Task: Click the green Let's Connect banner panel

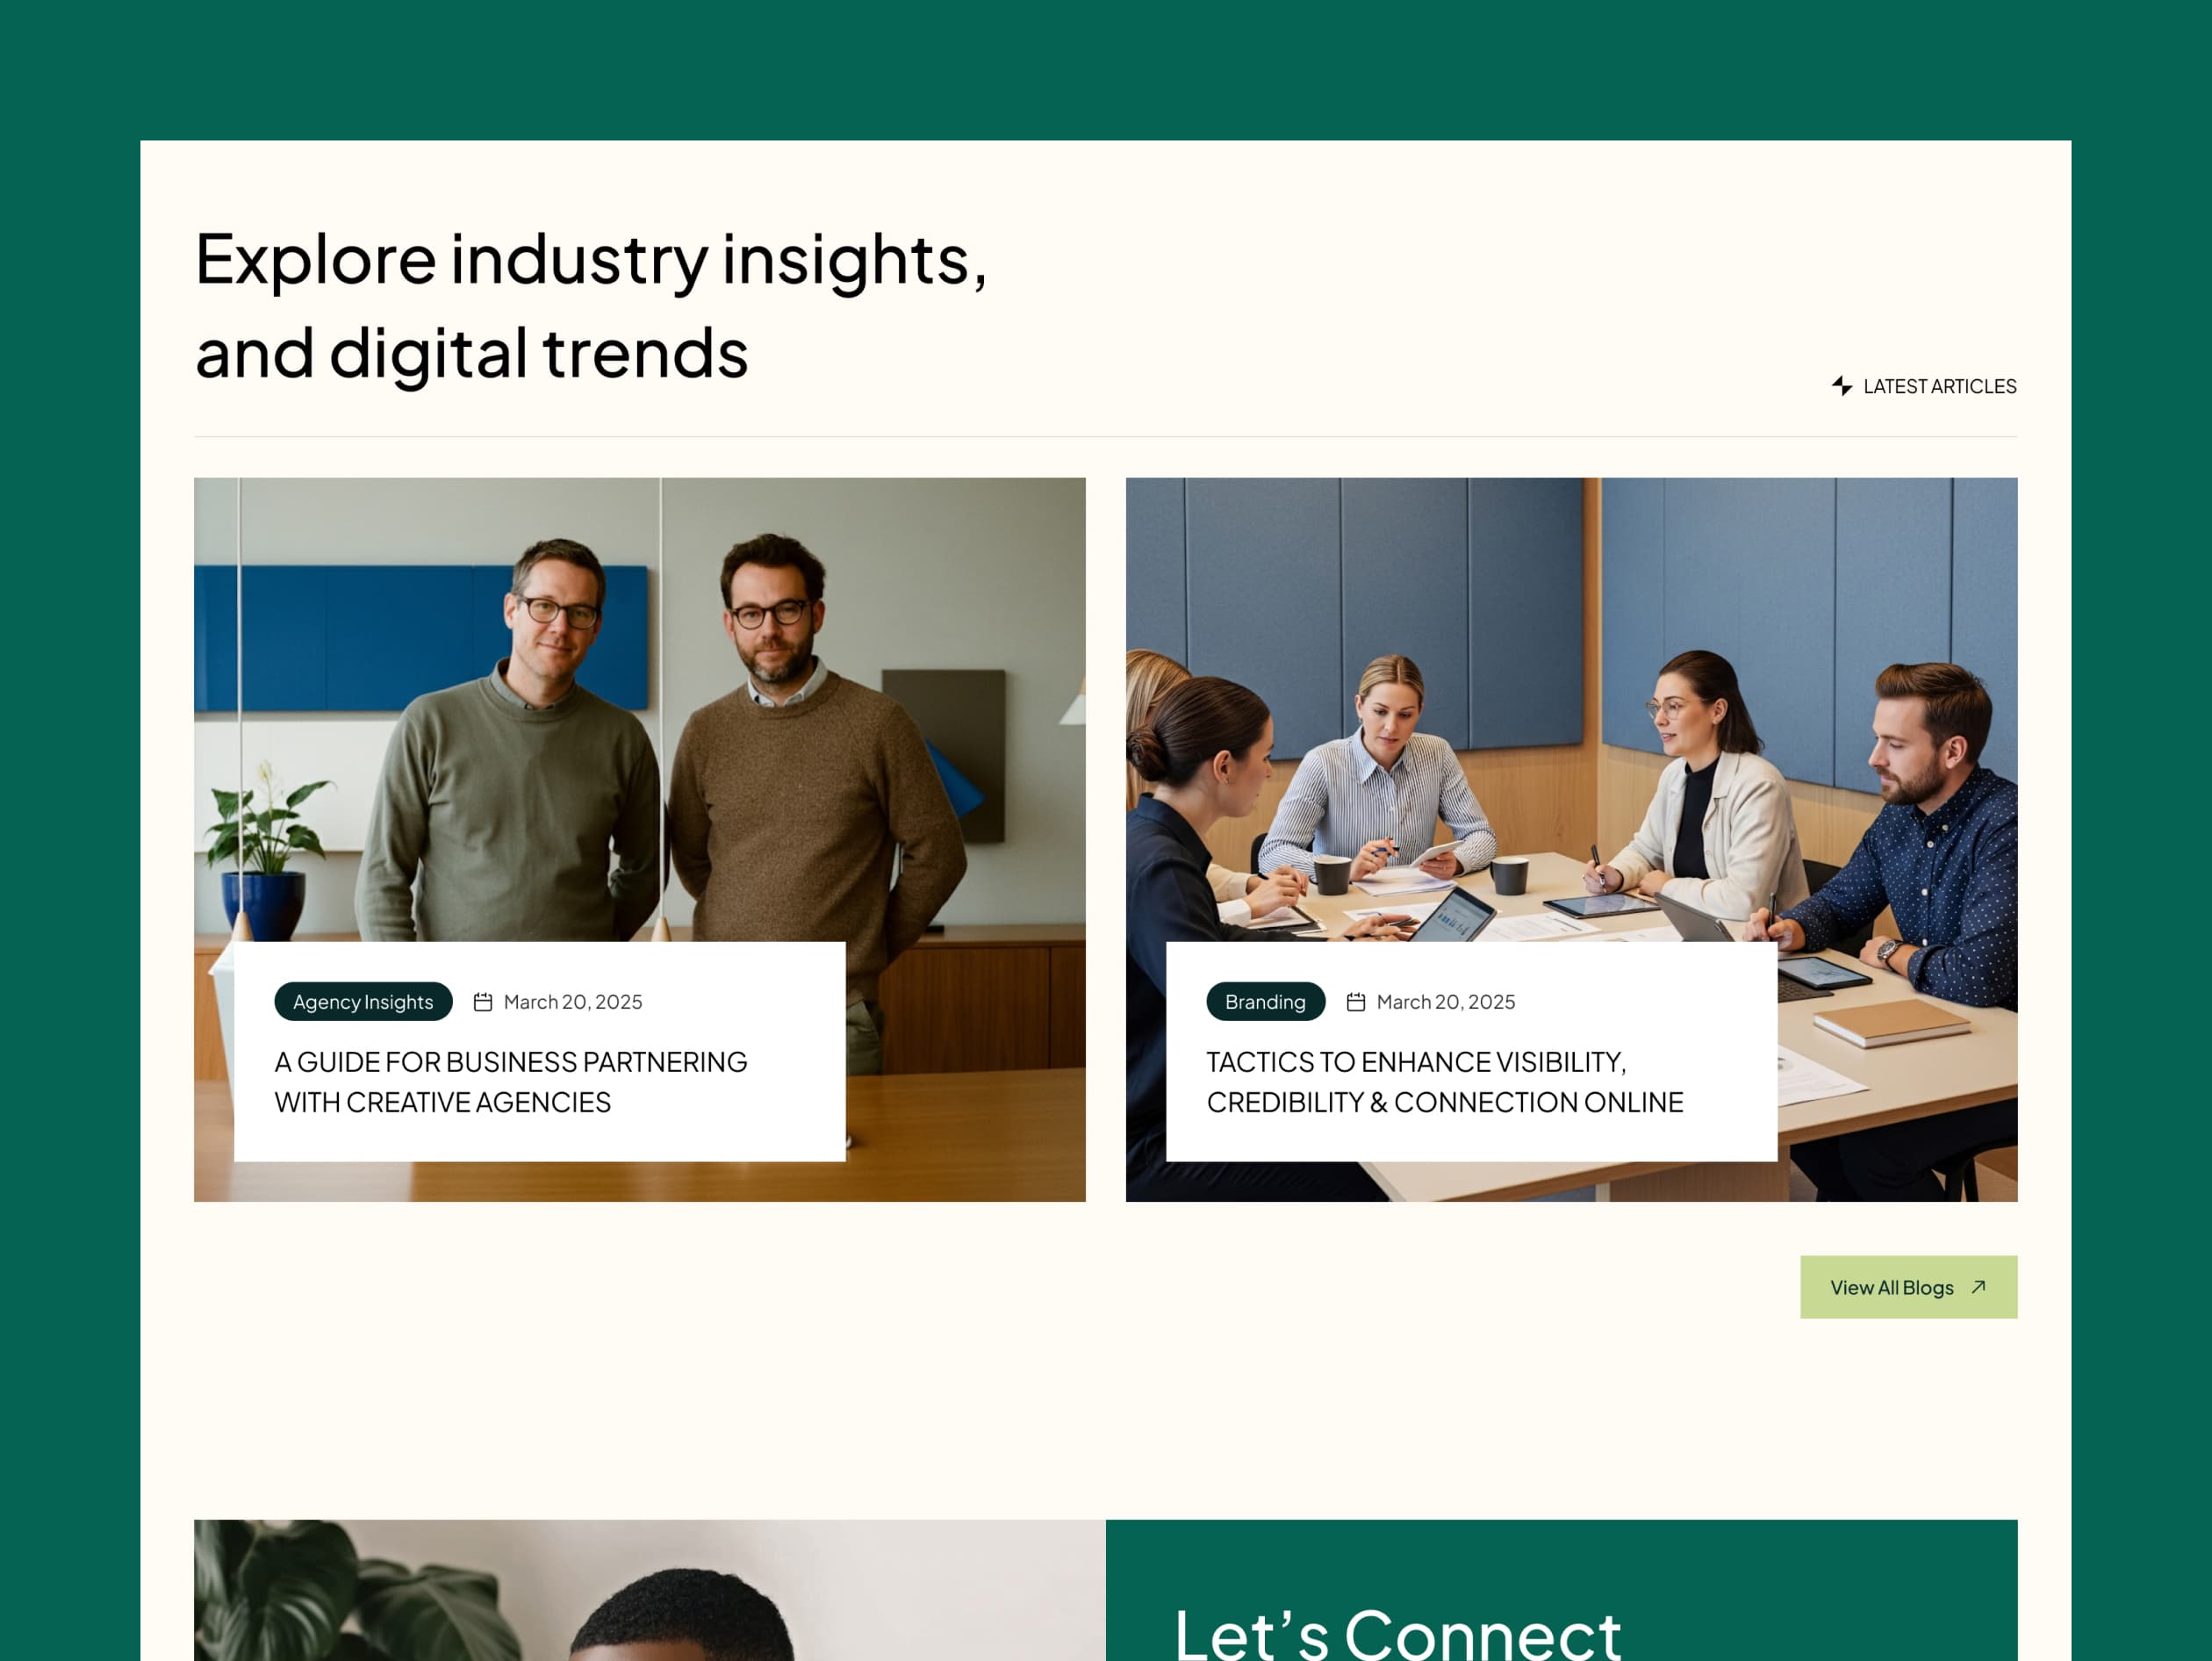Action: pyautogui.click(x=1561, y=1590)
